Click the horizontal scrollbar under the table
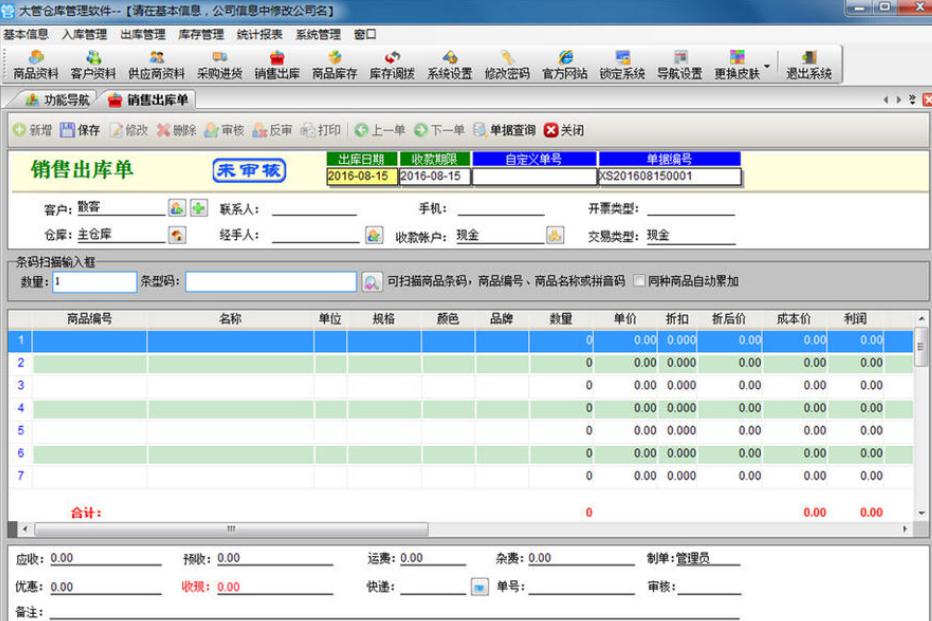Viewport: 932px width, 621px height. click(230, 528)
